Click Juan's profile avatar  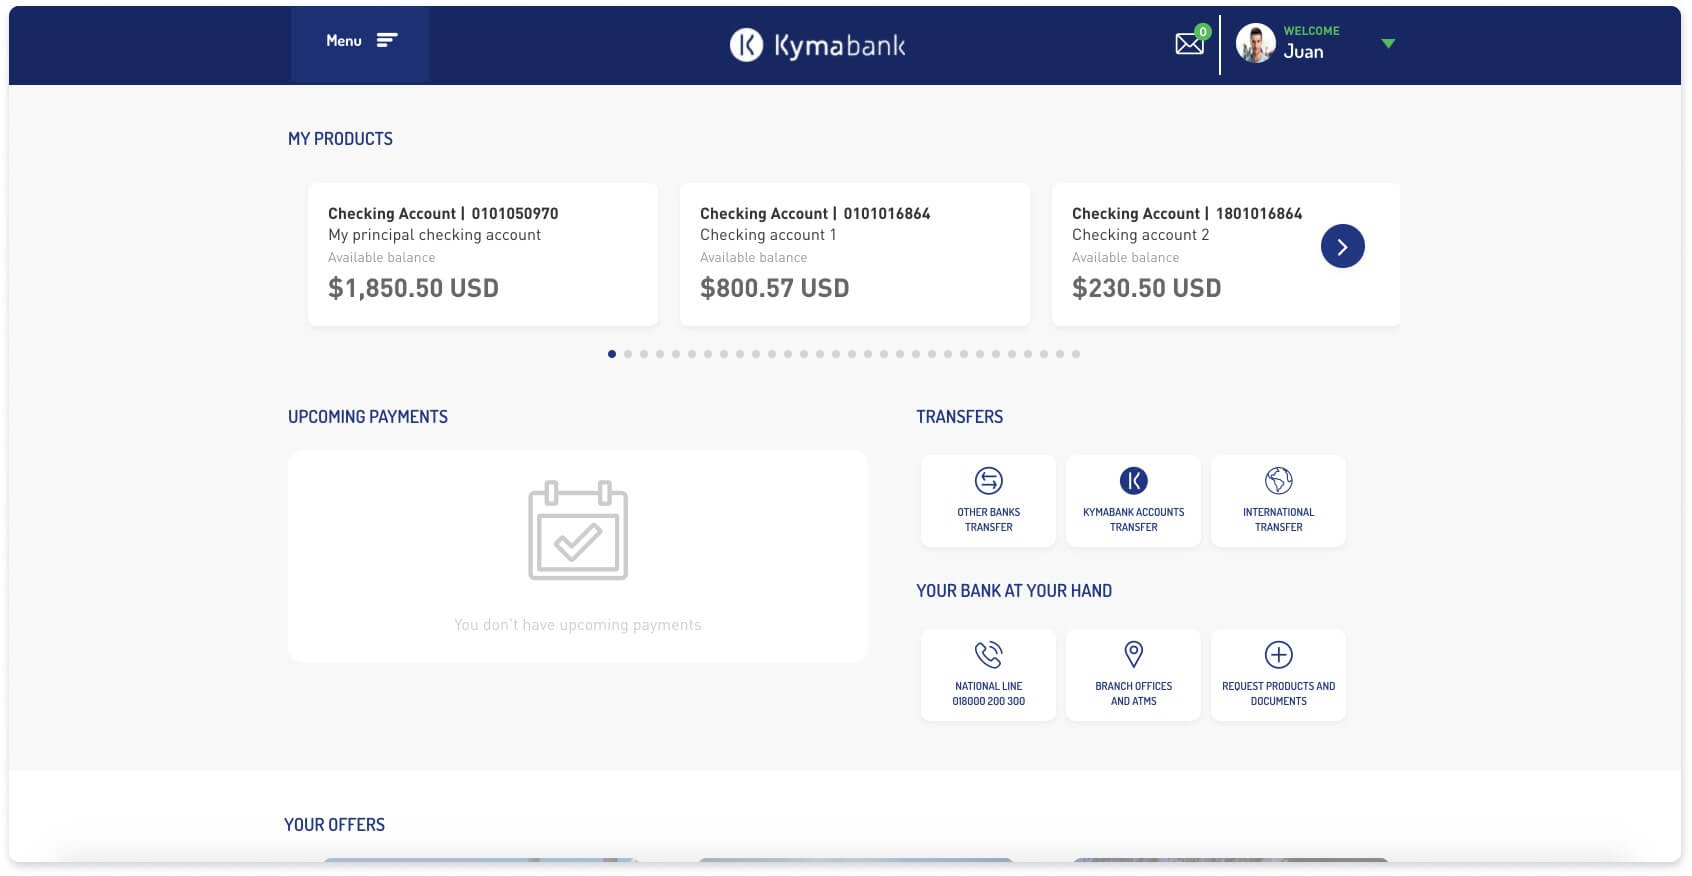pos(1255,43)
